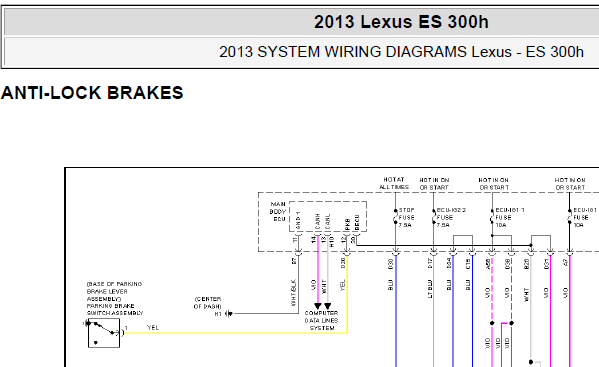Click the 'D30' connector label
The width and height of the screenshot is (599, 367).
pos(390,263)
